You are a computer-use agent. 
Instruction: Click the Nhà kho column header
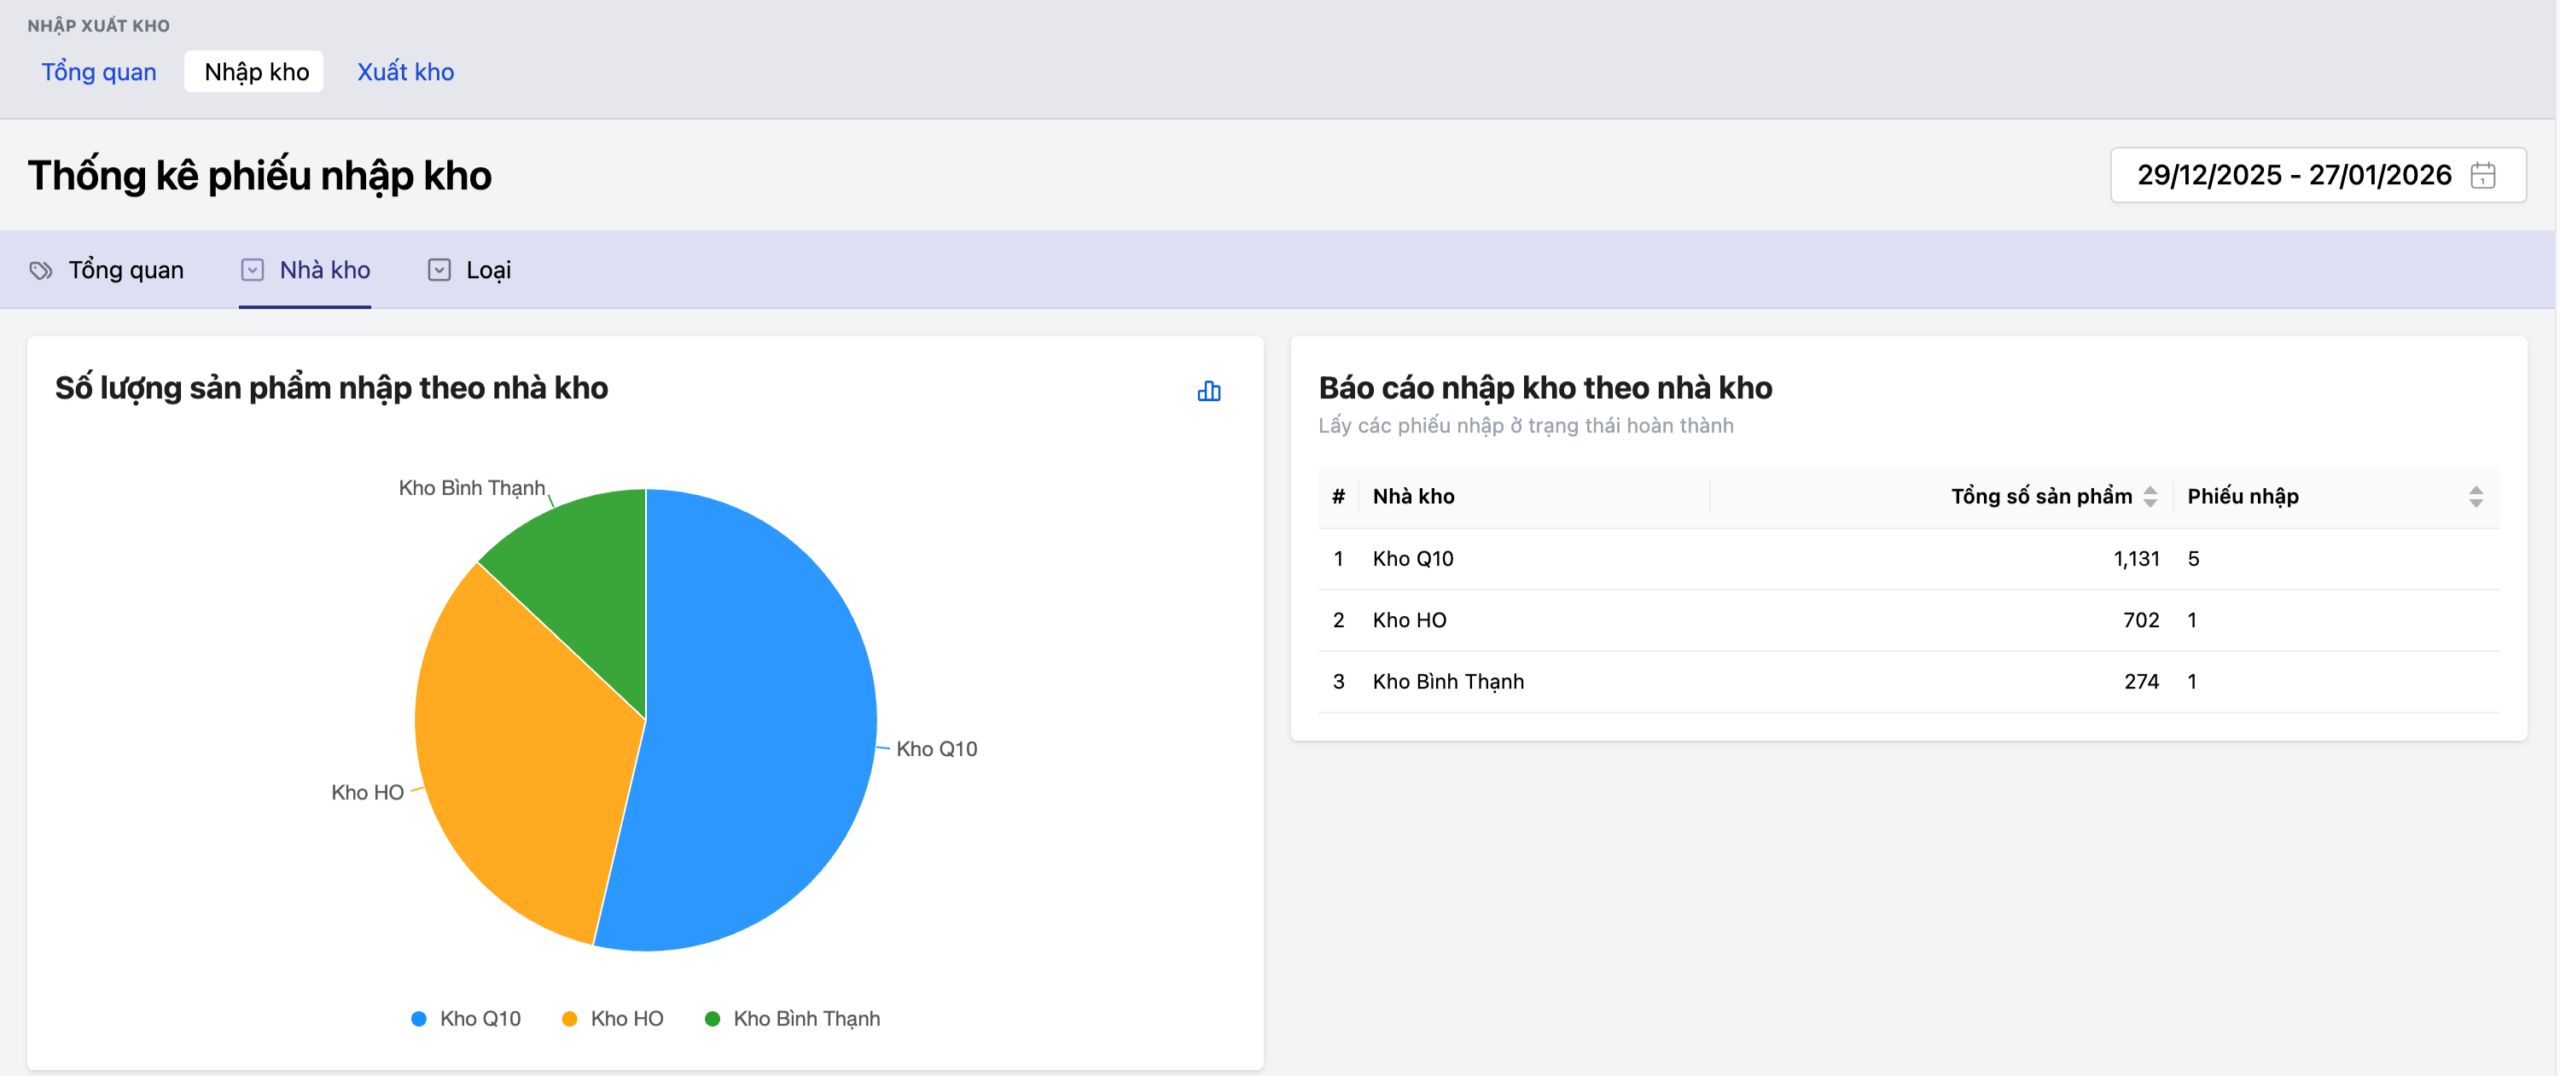tap(1413, 496)
